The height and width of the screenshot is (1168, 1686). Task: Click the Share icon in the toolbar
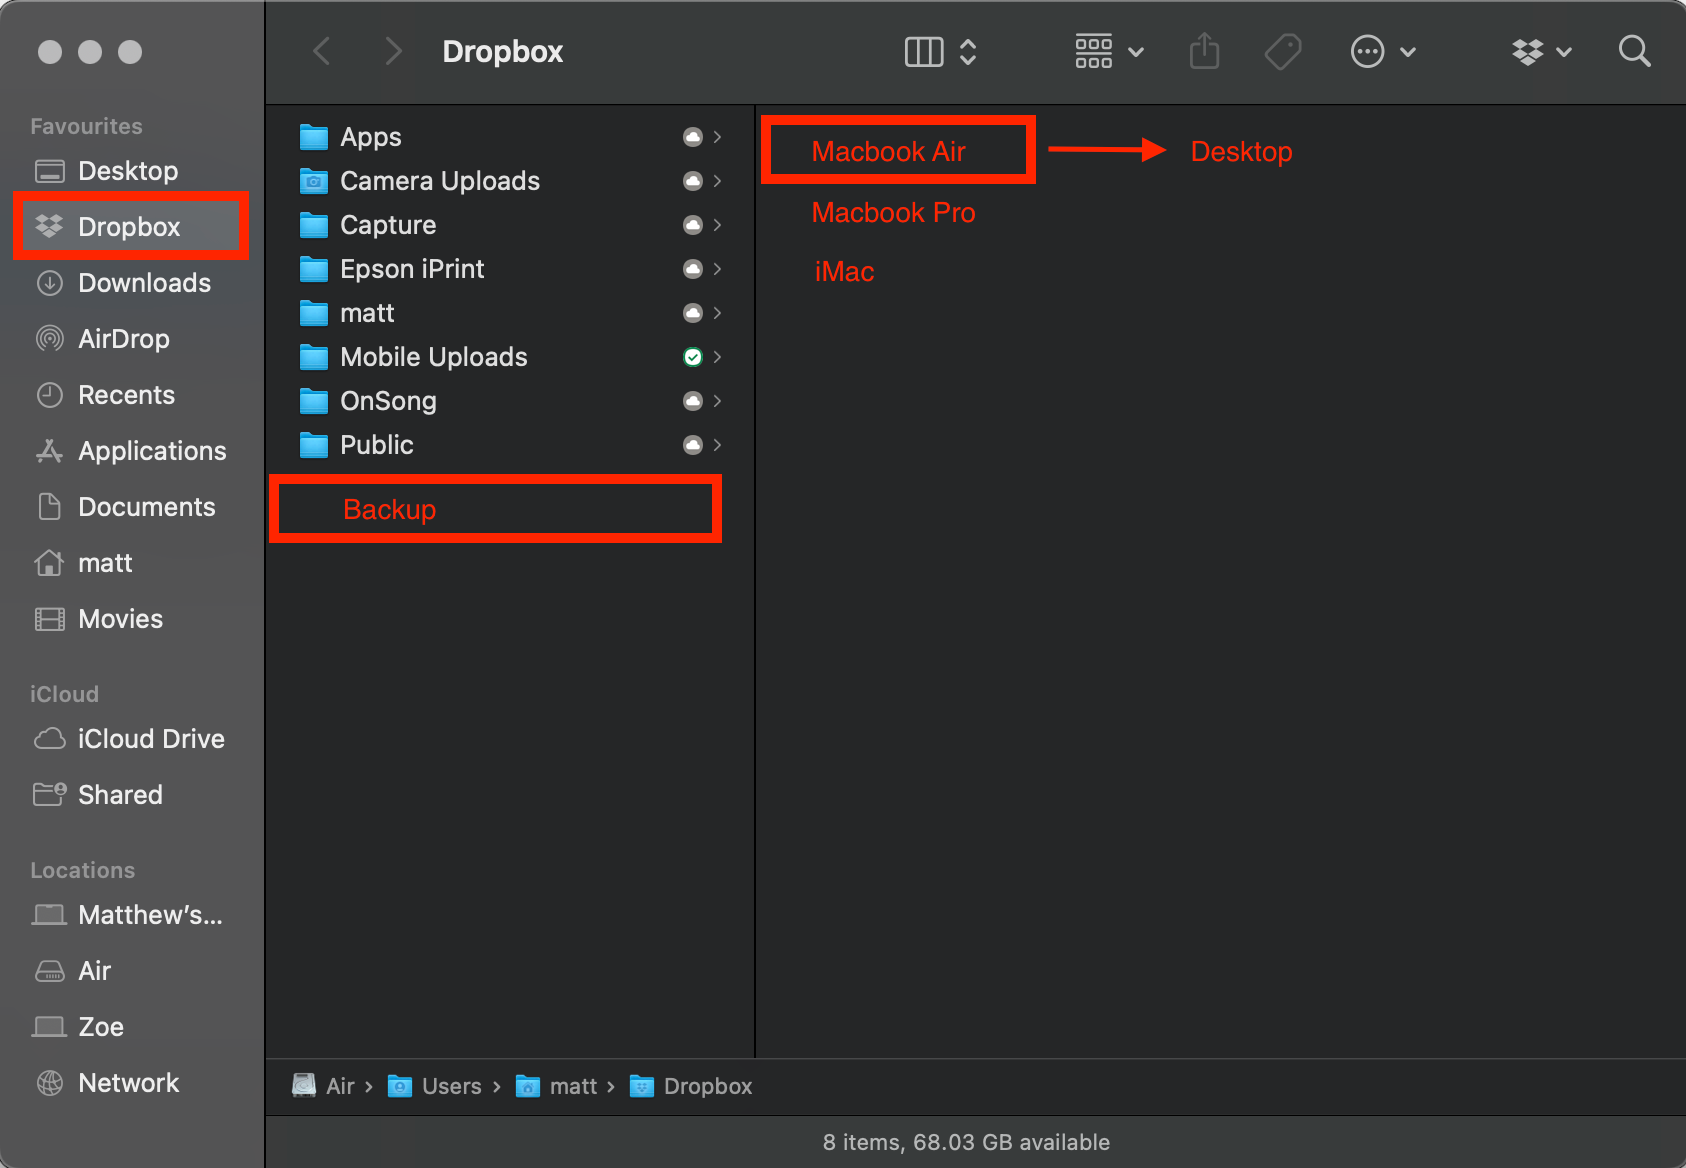tap(1204, 51)
